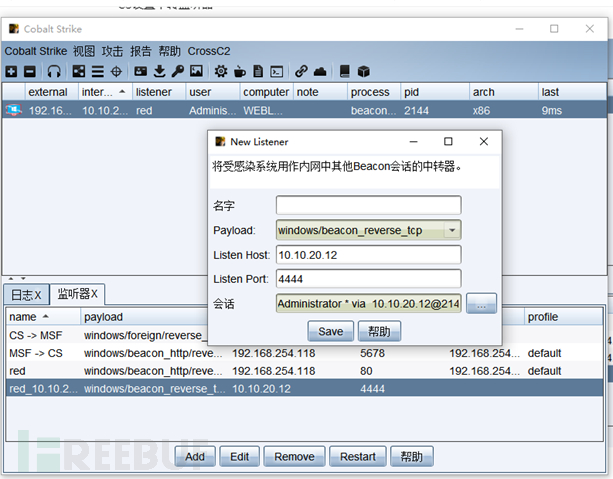Close the New Listener dialog
Screen dimensions: 613x479
[484, 142]
